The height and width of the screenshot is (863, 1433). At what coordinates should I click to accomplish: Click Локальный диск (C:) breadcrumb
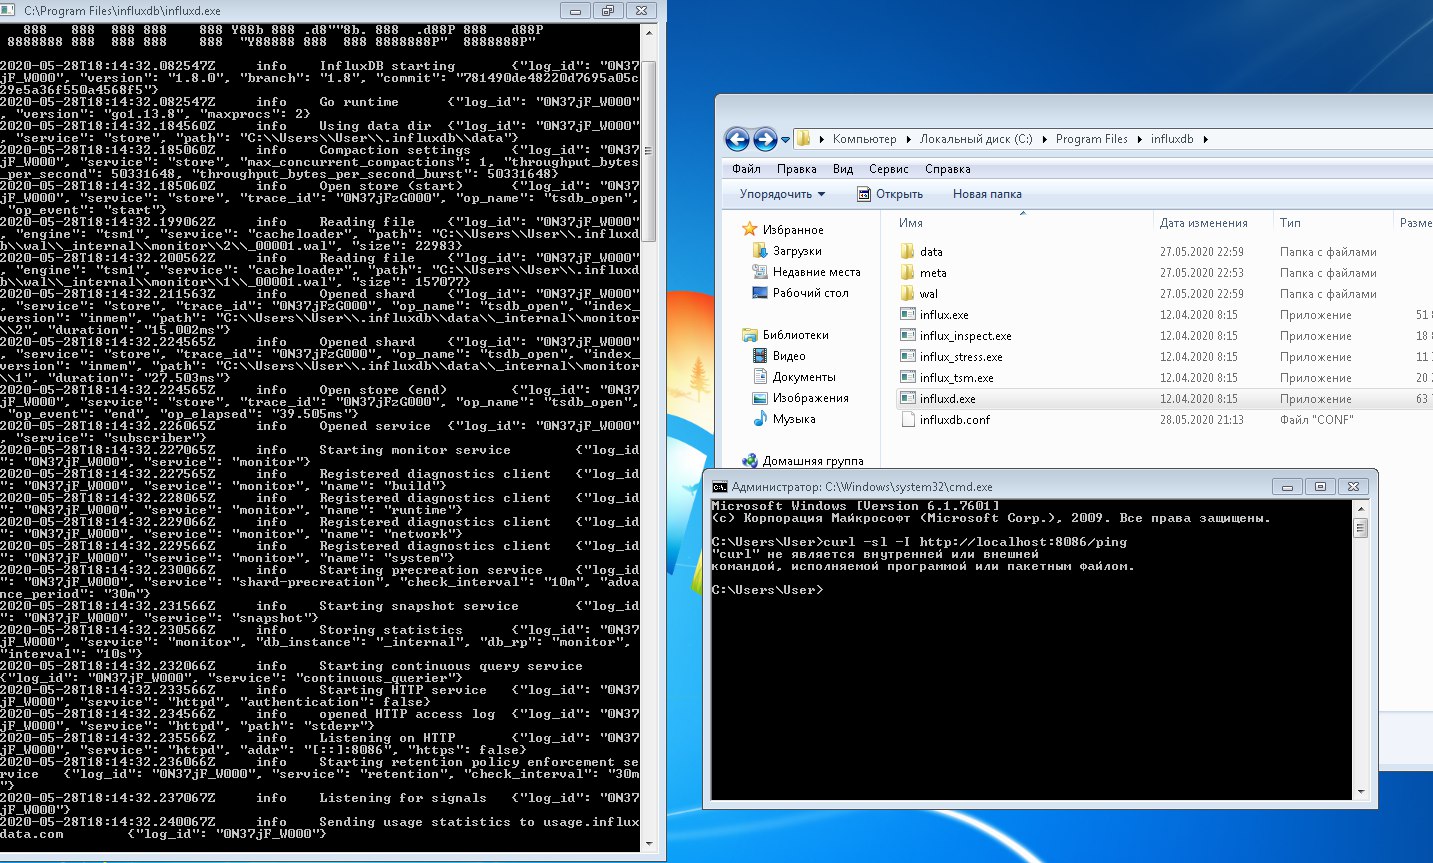[976, 139]
